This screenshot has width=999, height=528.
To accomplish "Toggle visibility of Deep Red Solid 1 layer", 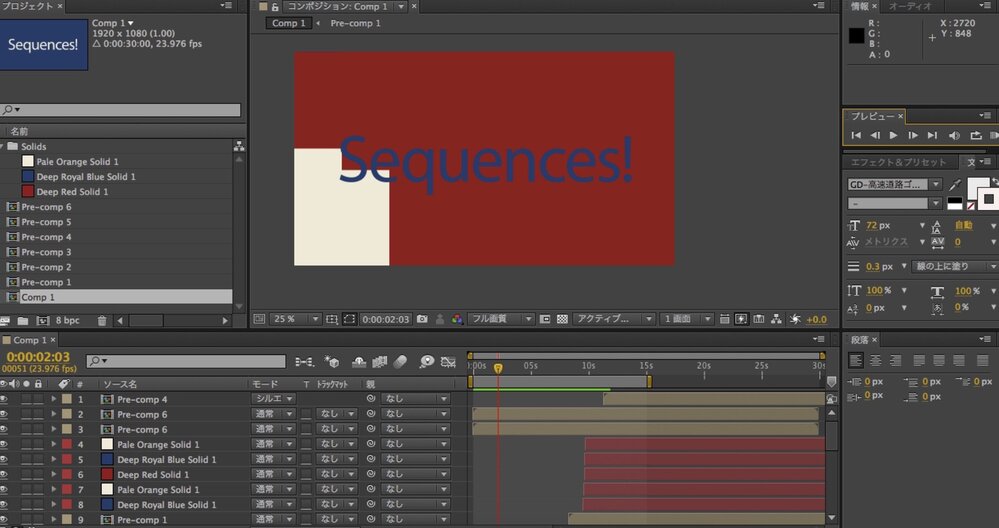I will (4, 475).
